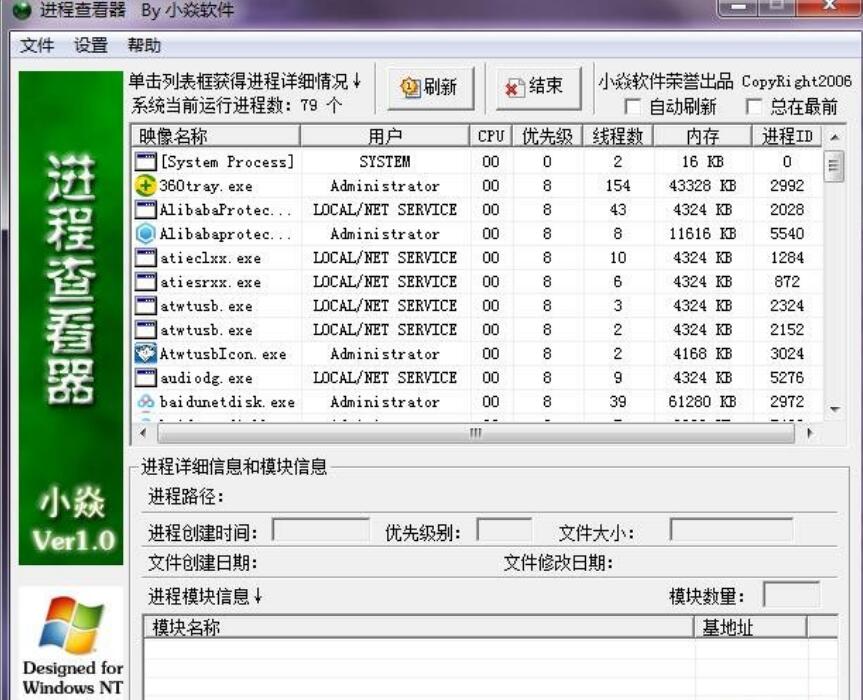The height and width of the screenshot is (700, 863).
Task: Sort by 线程数 column header
Action: (x=618, y=136)
